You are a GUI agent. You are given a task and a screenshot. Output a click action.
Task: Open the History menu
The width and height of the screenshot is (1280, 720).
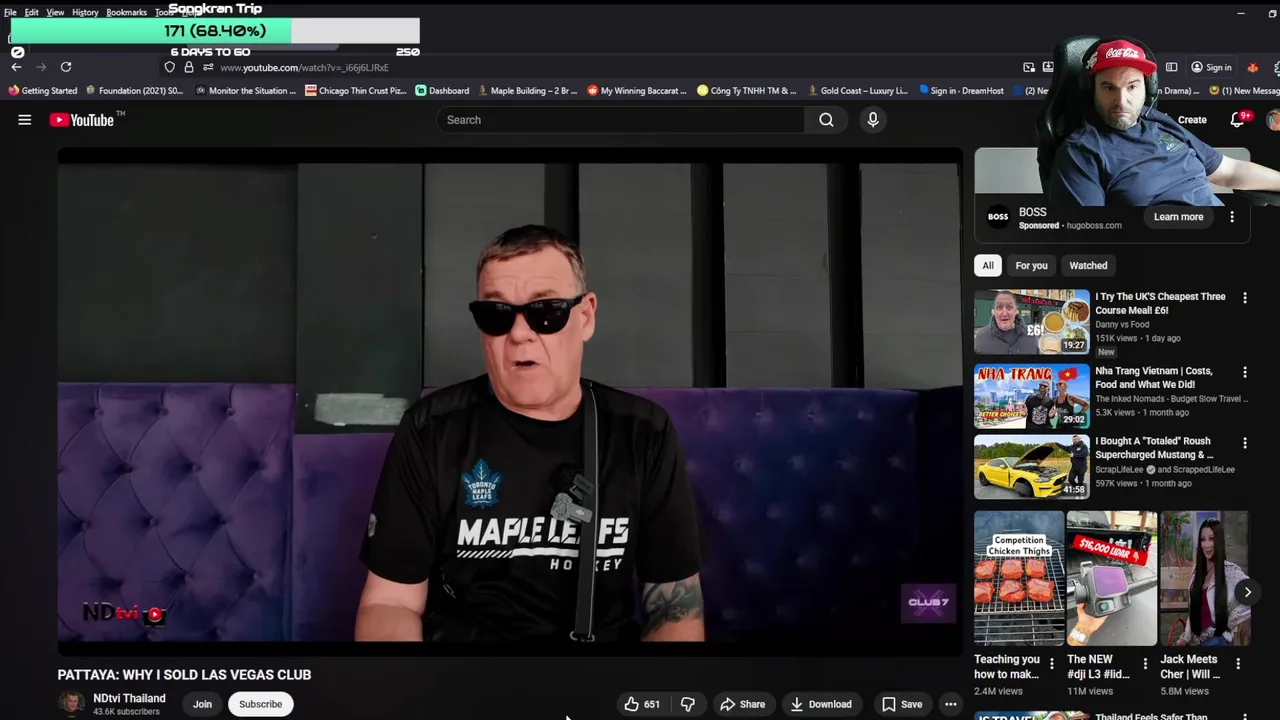pos(85,12)
